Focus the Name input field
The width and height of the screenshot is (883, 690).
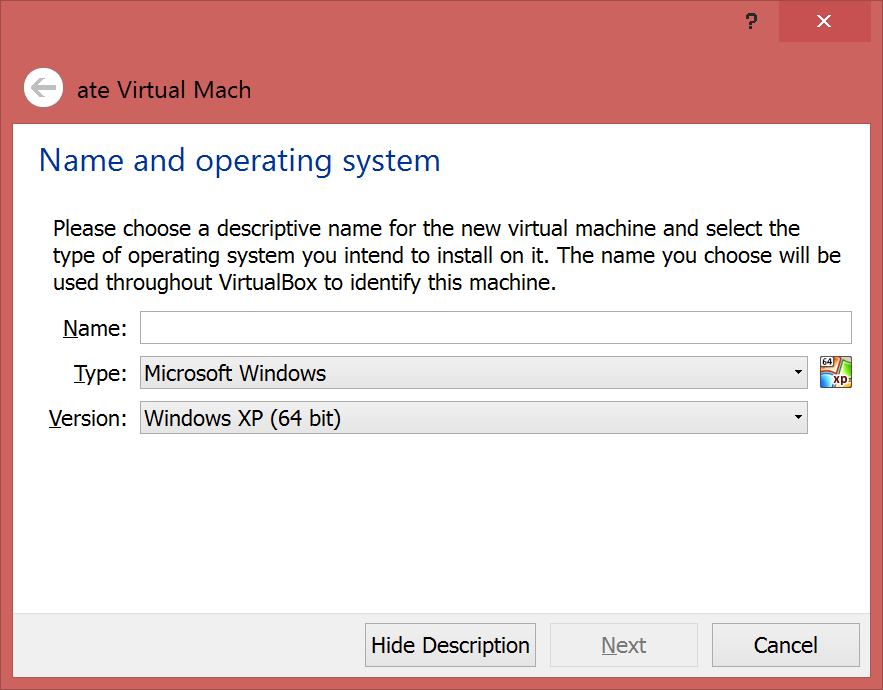coord(496,327)
